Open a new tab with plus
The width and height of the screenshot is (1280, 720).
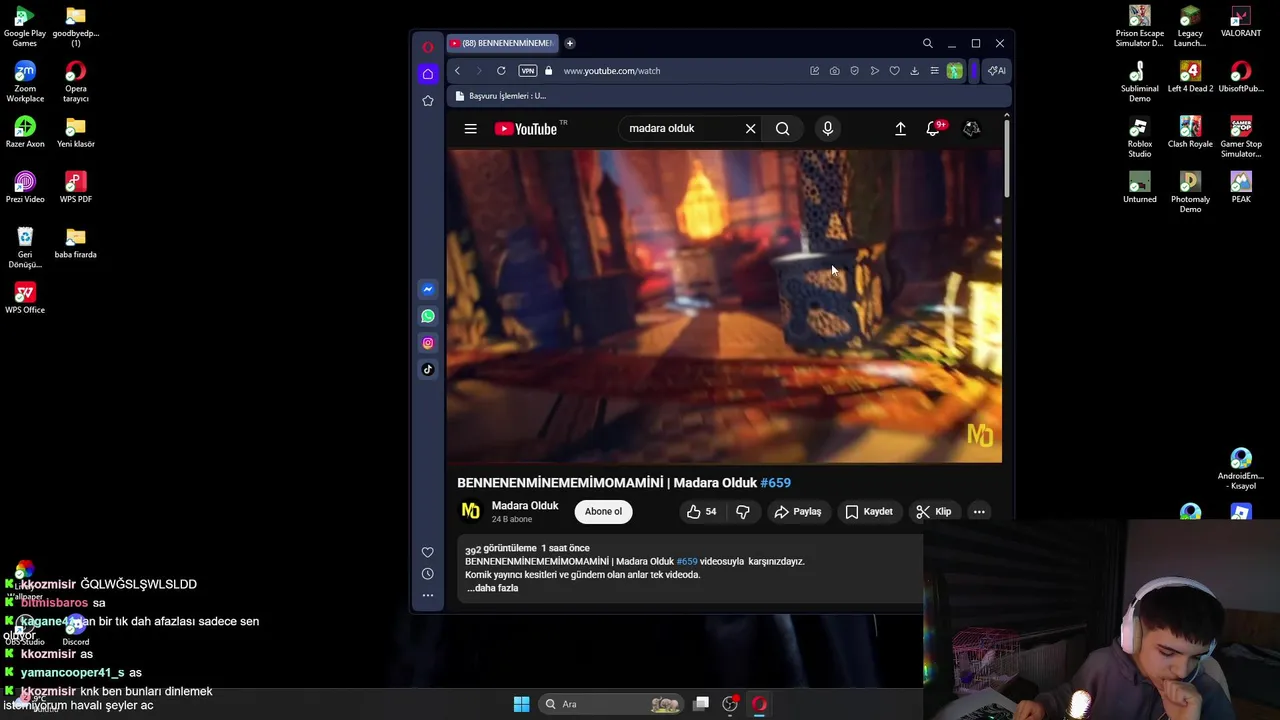(x=569, y=43)
